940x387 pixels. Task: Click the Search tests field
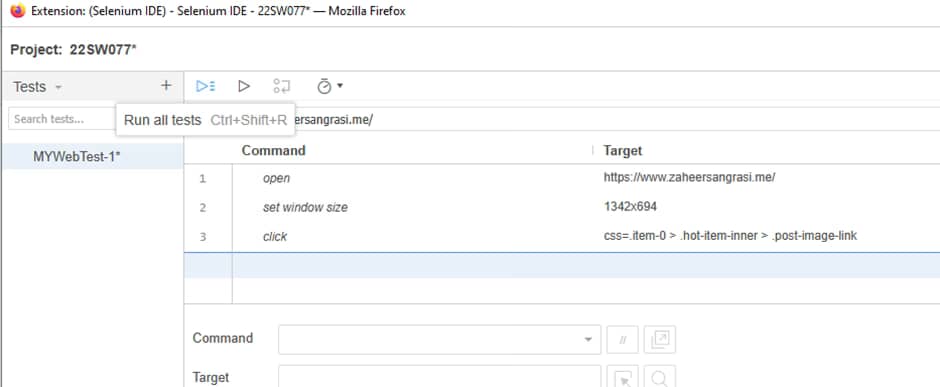tap(60, 119)
